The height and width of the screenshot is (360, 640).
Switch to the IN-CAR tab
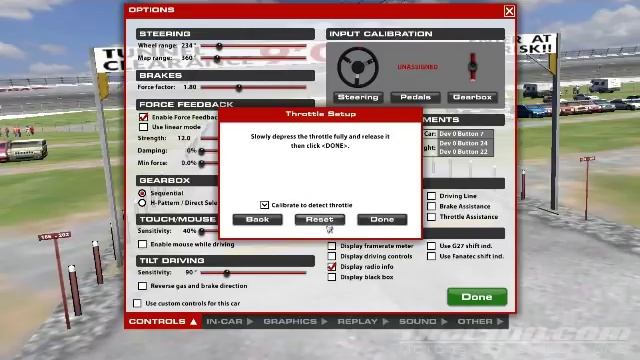tap(230, 322)
